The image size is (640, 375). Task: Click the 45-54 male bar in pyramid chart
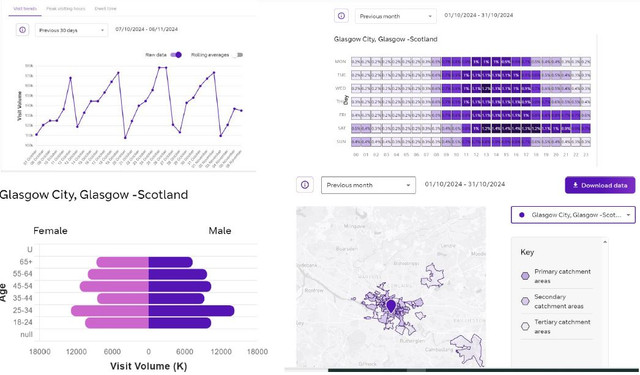(x=180, y=286)
